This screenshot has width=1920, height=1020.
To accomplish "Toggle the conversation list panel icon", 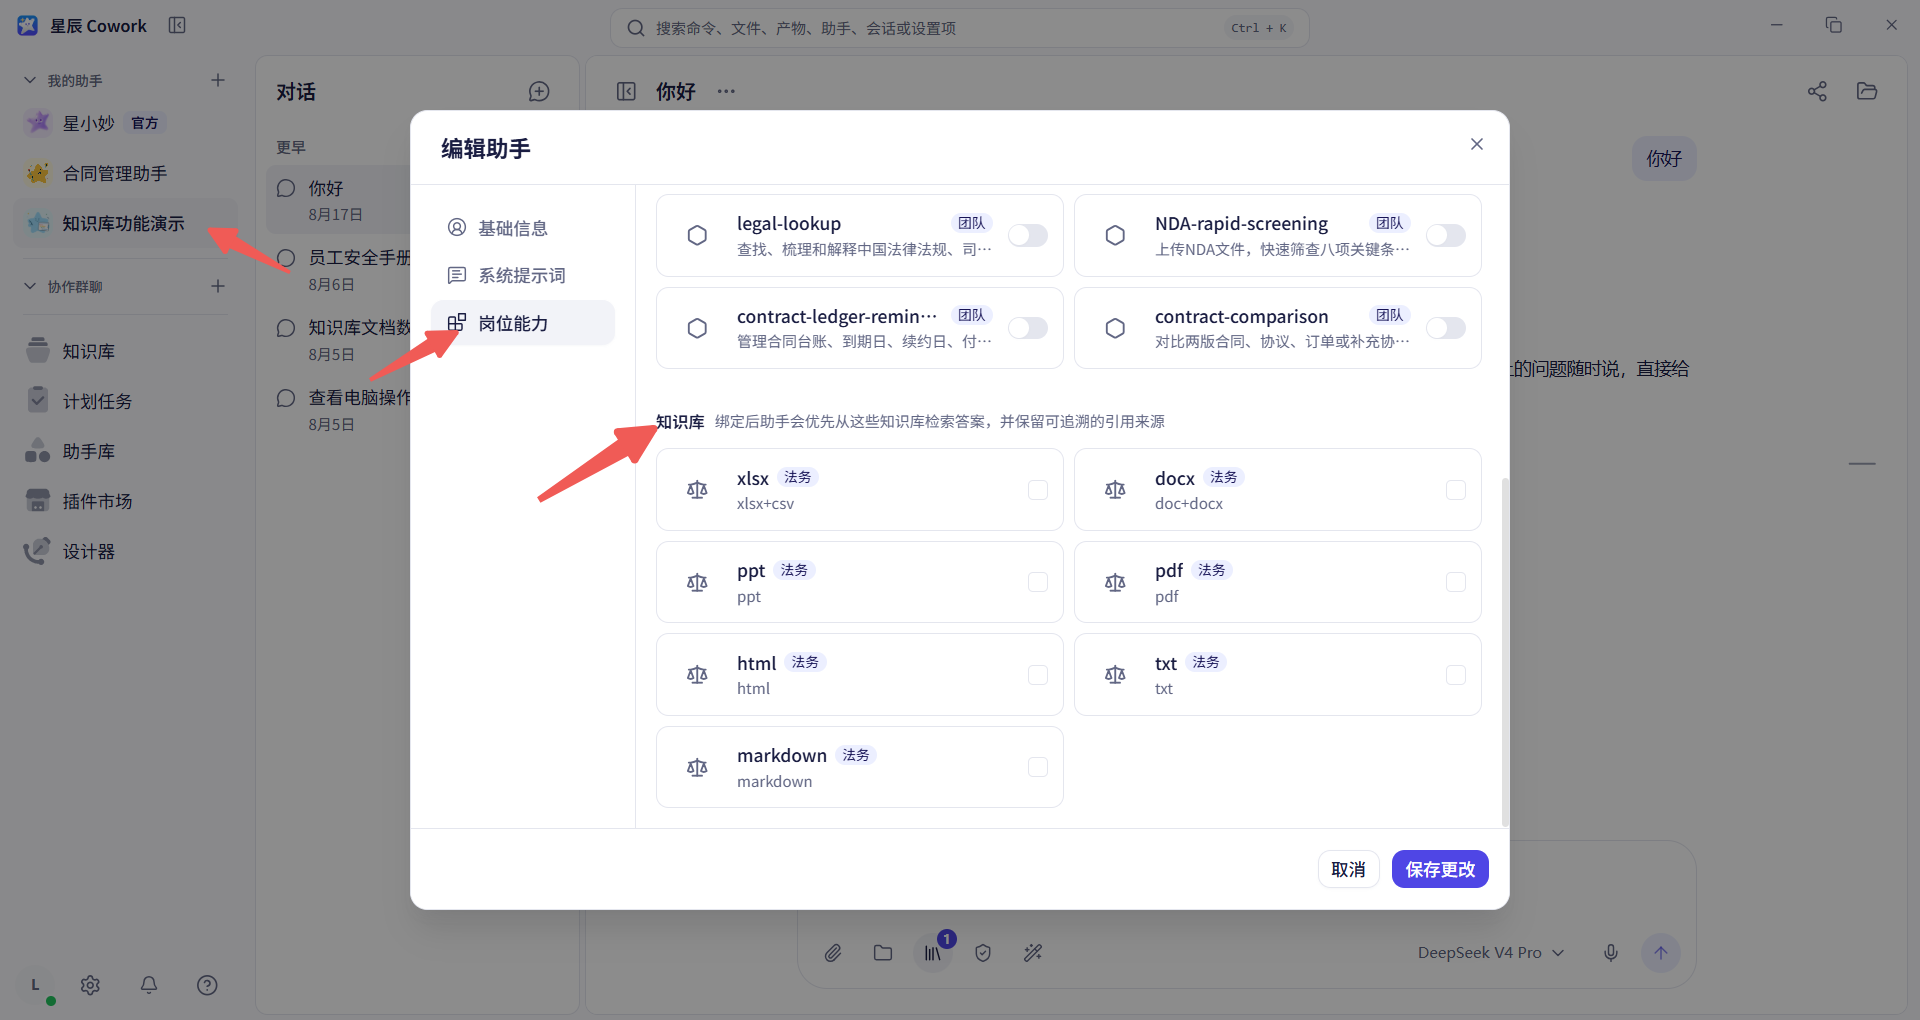I will coord(627,92).
